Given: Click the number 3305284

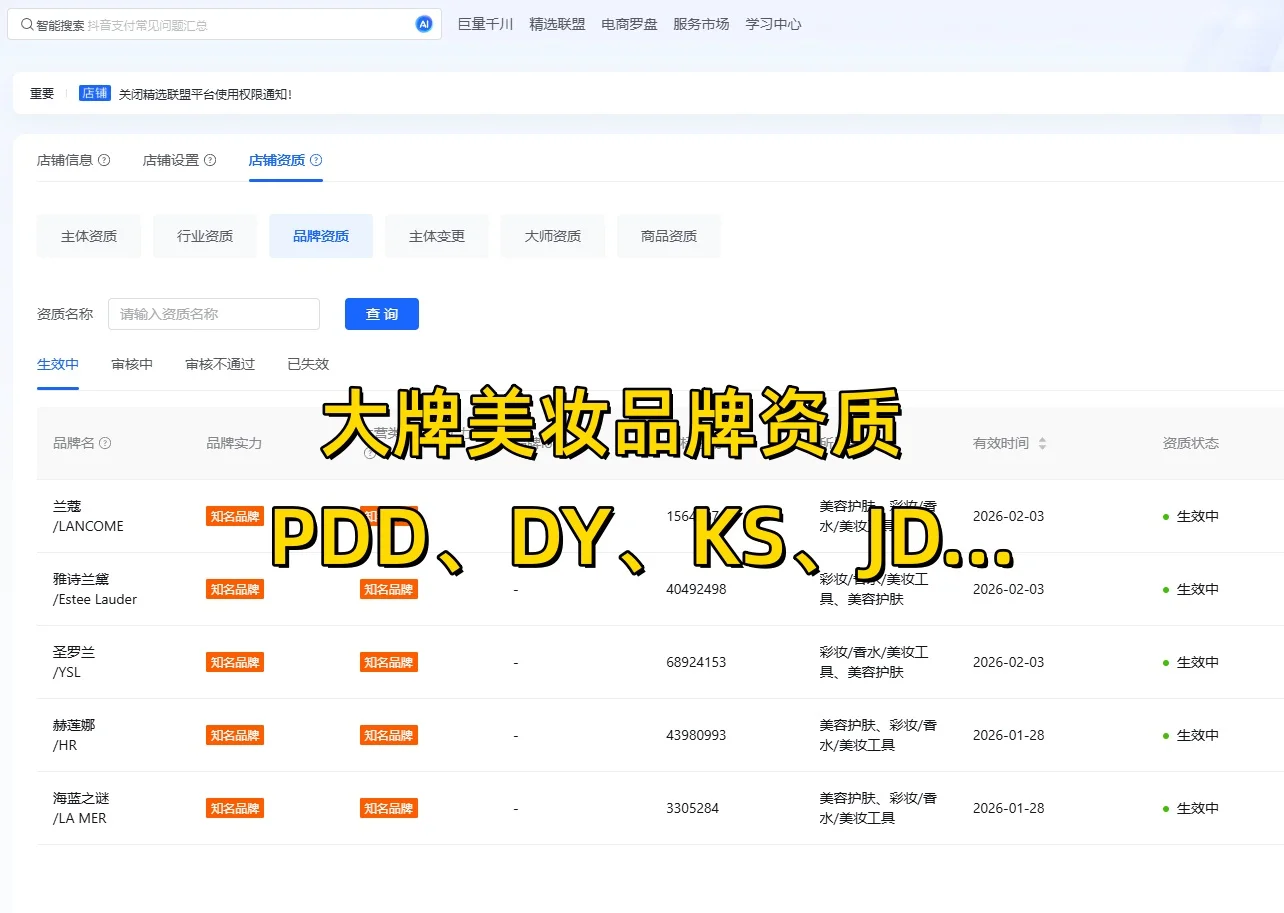Looking at the screenshot, I should pyautogui.click(x=692, y=808).
